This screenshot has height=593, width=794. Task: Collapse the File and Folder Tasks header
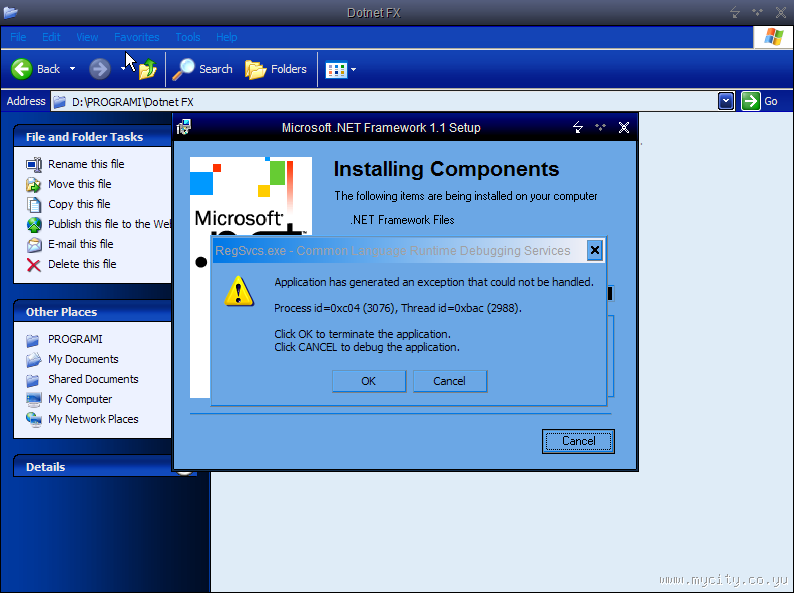click(93, 137)
